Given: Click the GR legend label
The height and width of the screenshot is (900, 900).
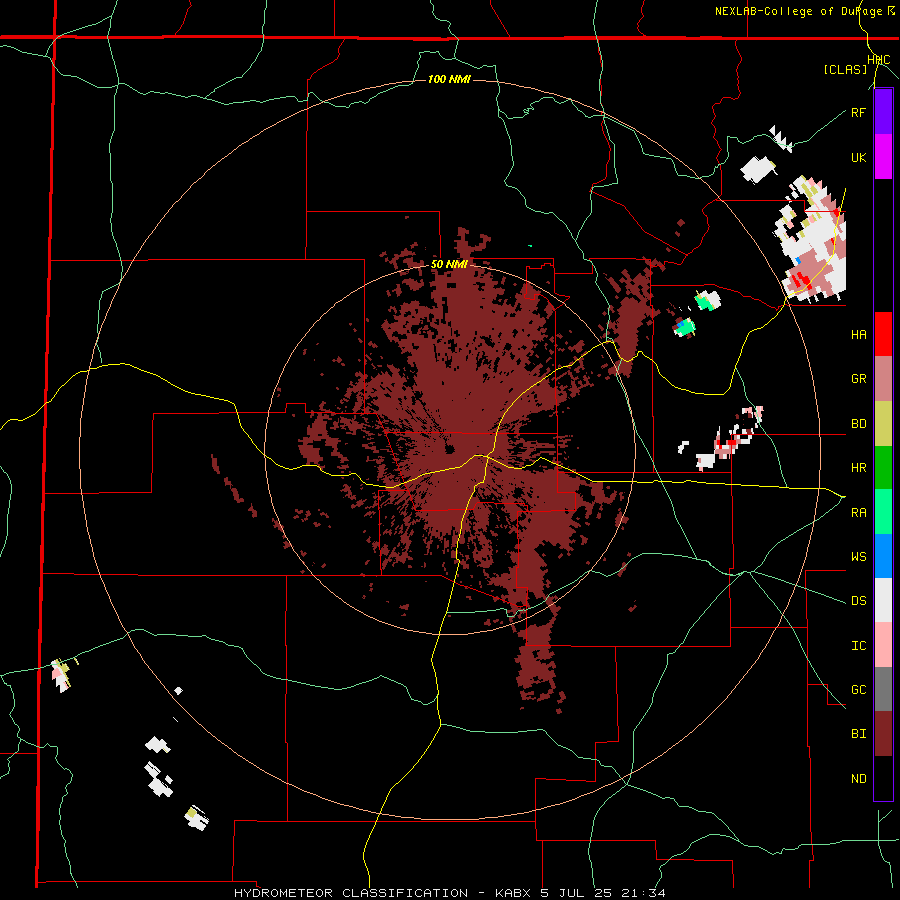Looking at the screenshot, I should pos(858,379).
